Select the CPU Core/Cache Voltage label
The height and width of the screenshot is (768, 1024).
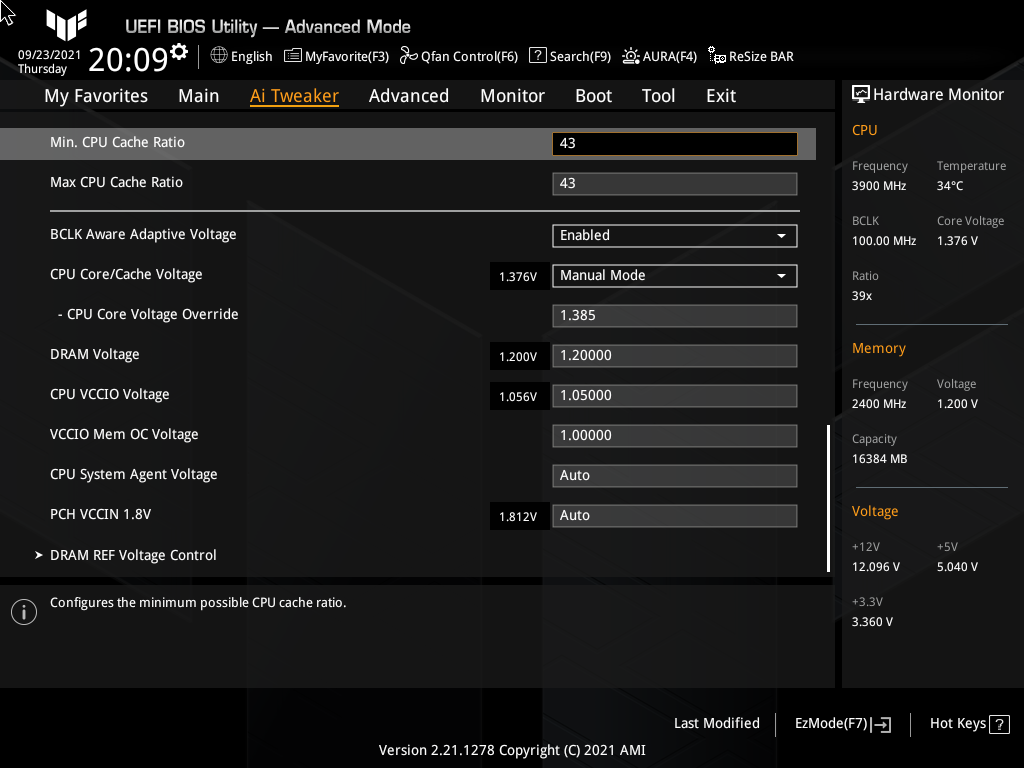click(126, 274)
